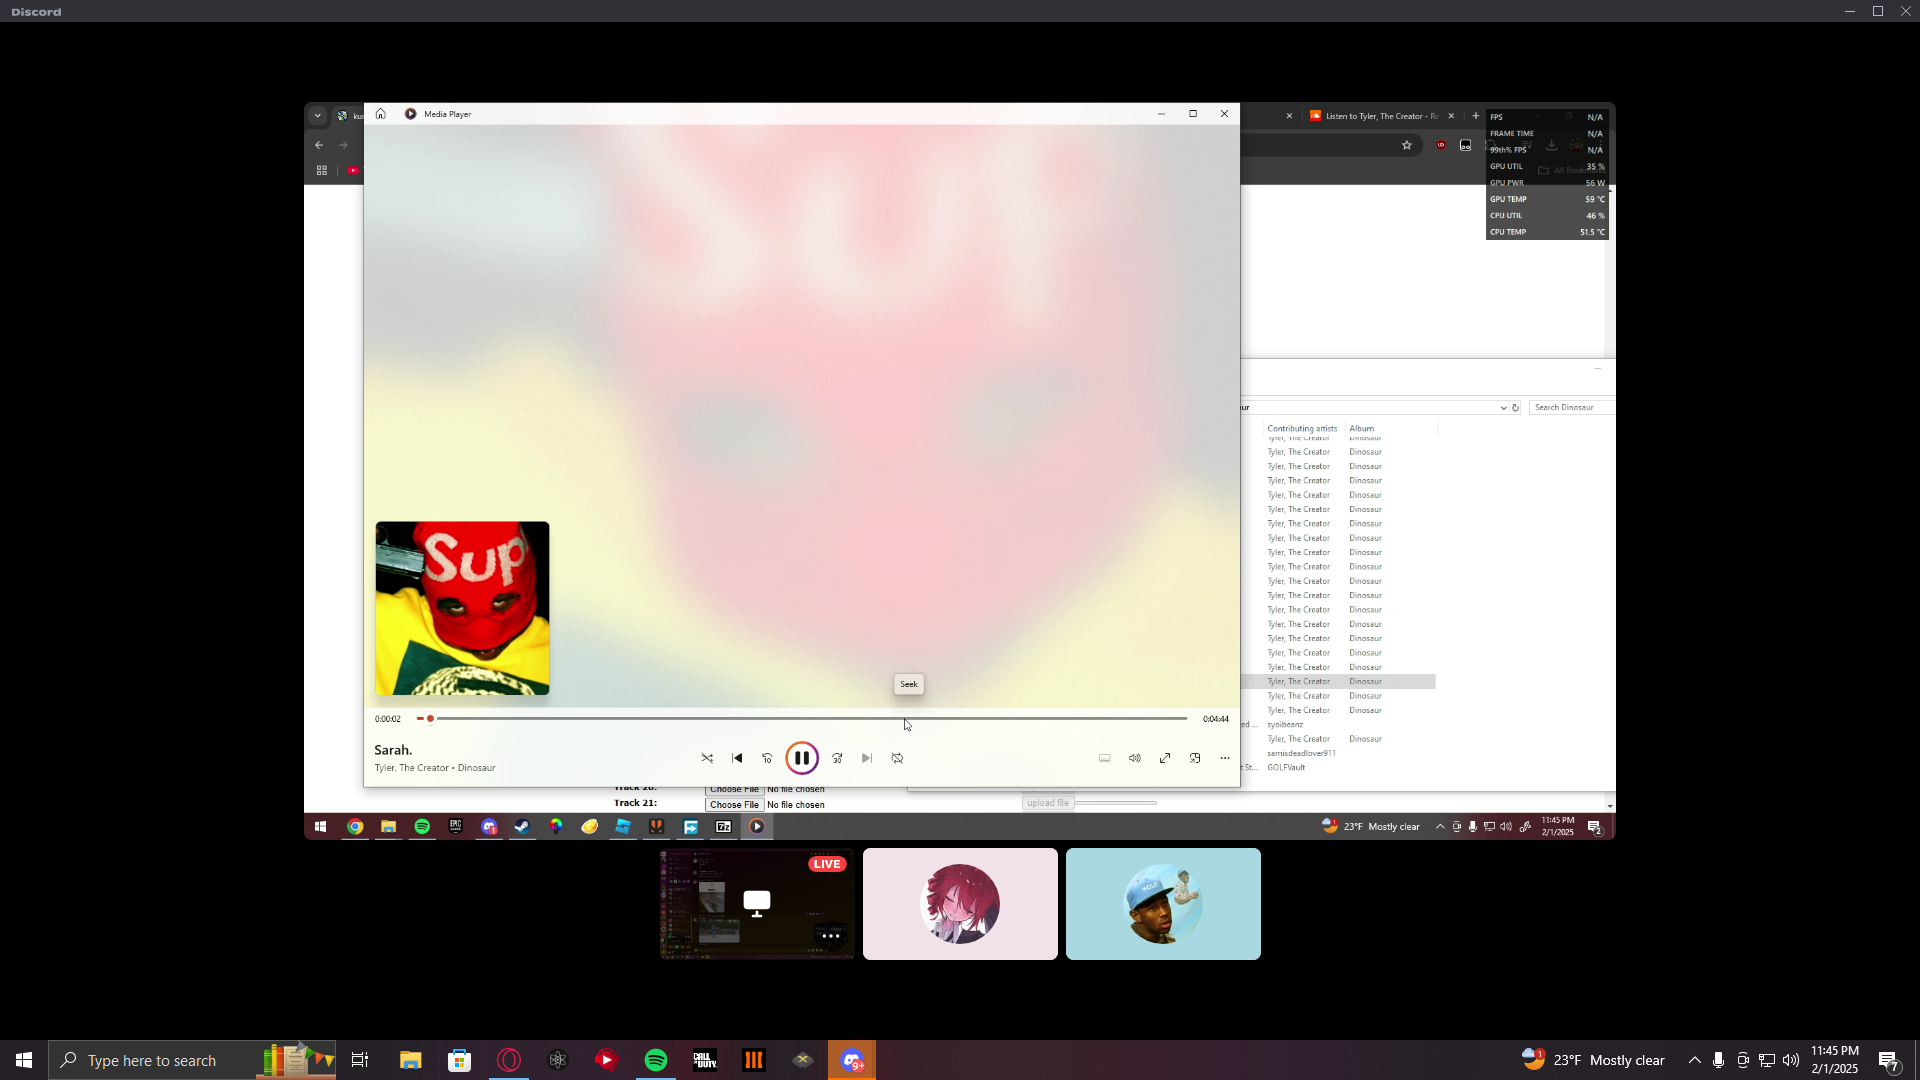Open Media Player more options menu

coord(1225,758)
